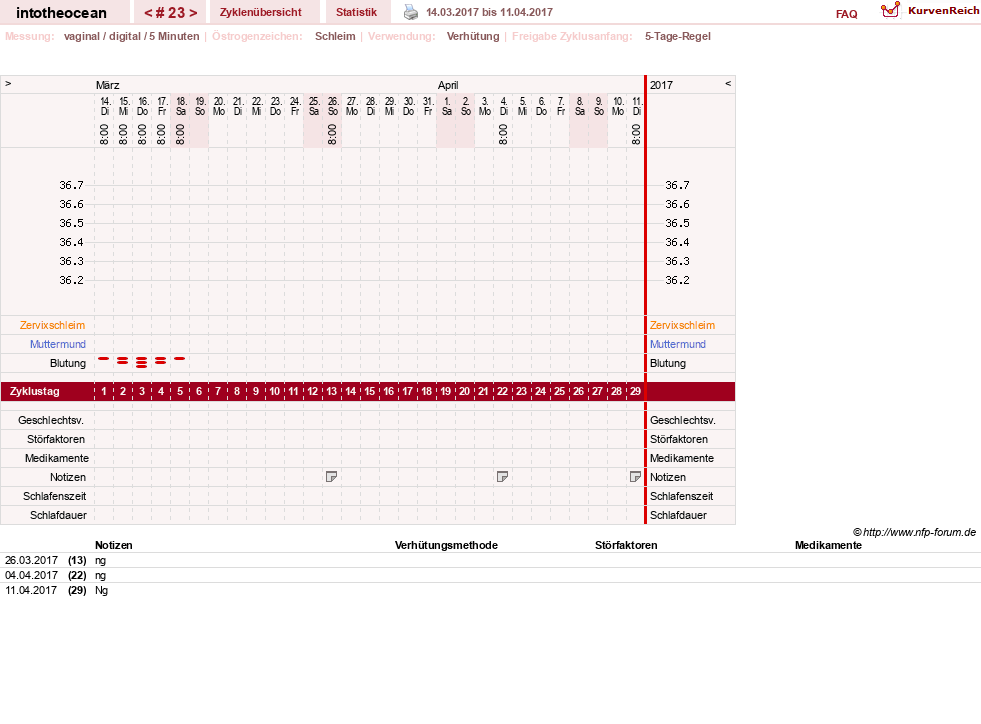Screen dimensions: 981x724
Task: Open note icon on cycle day 13
Action: pyautogui.click(x=332, y=477)
